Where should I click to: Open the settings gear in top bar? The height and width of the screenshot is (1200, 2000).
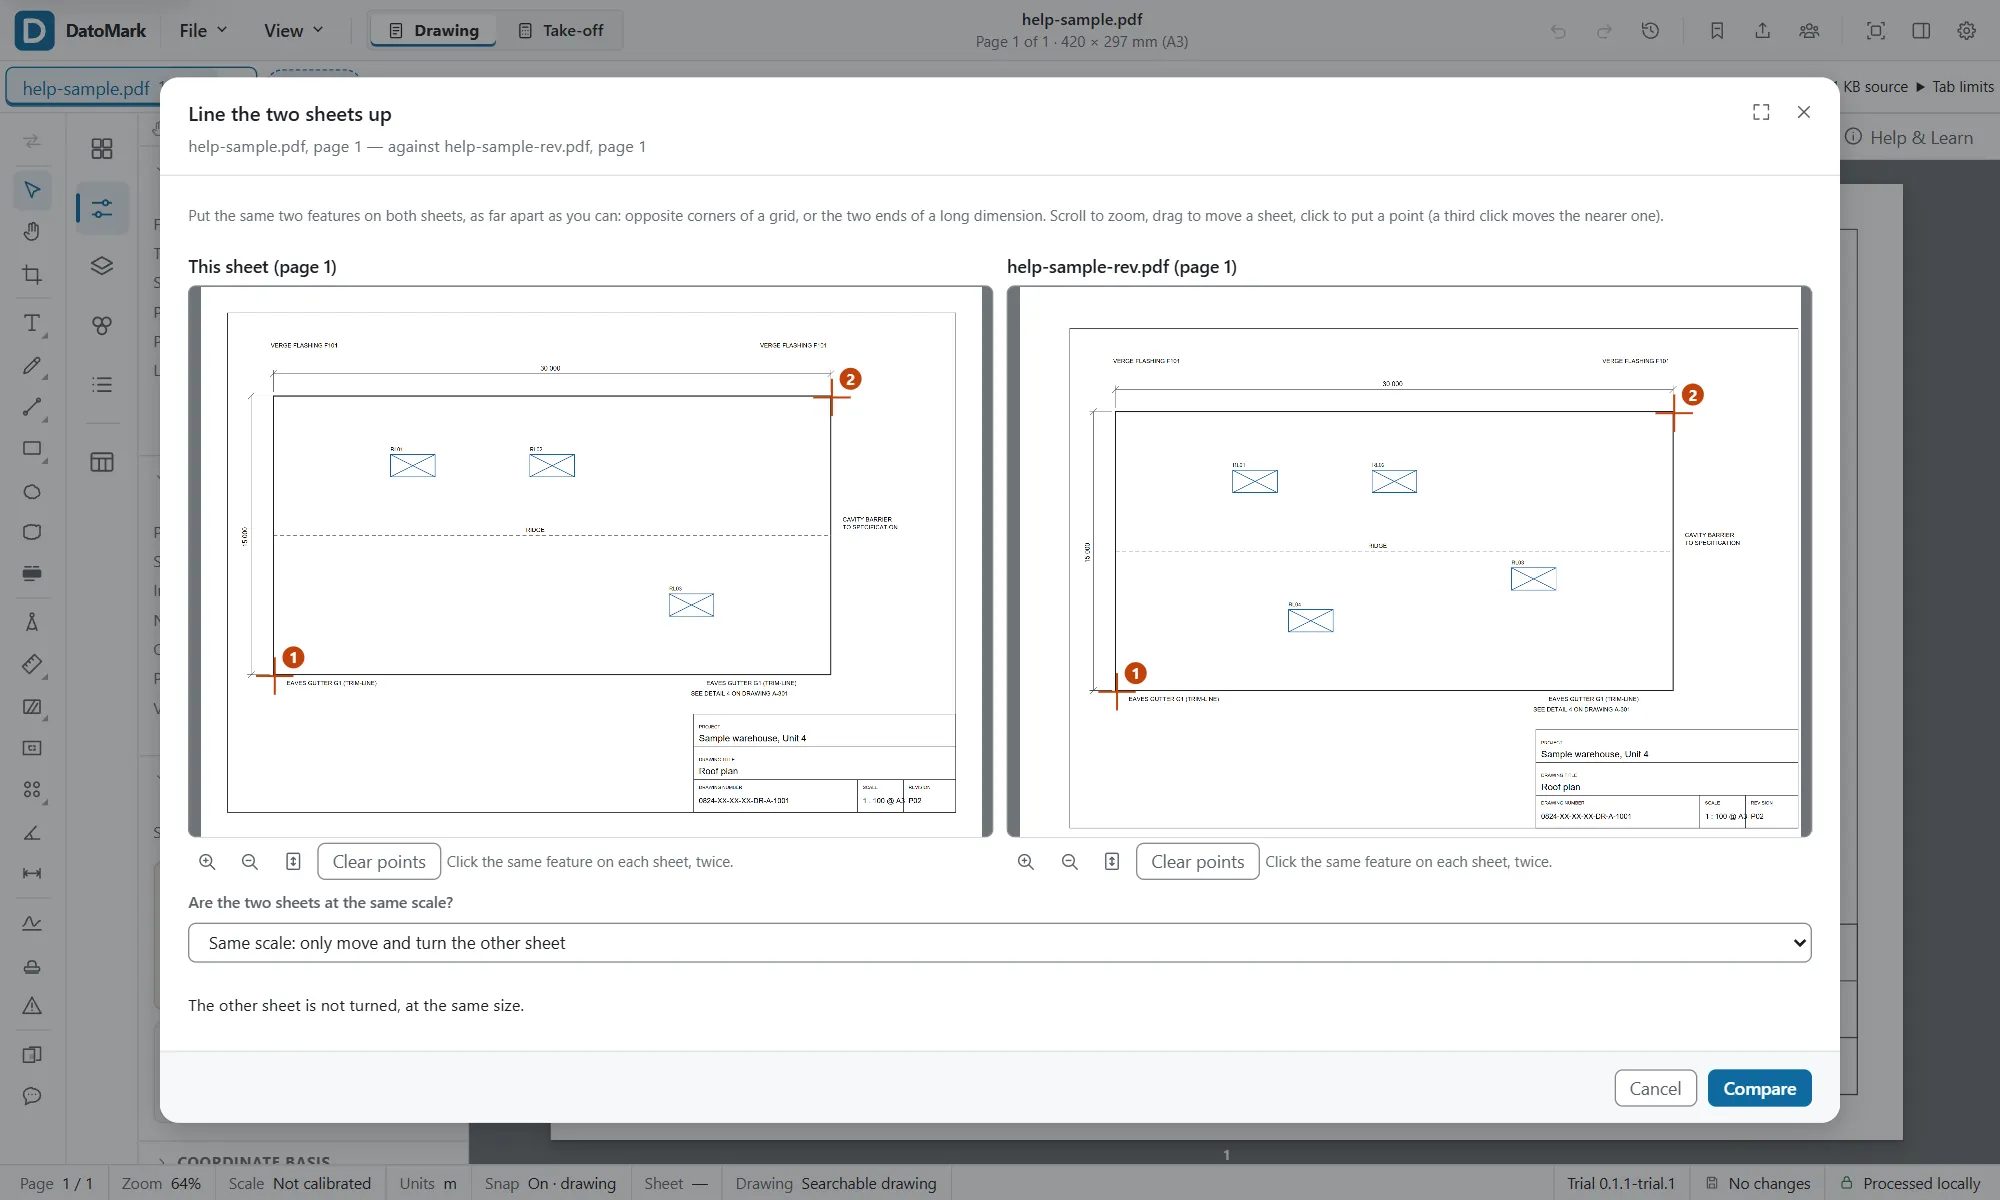pyautogui.click(x=1966, y=31)
